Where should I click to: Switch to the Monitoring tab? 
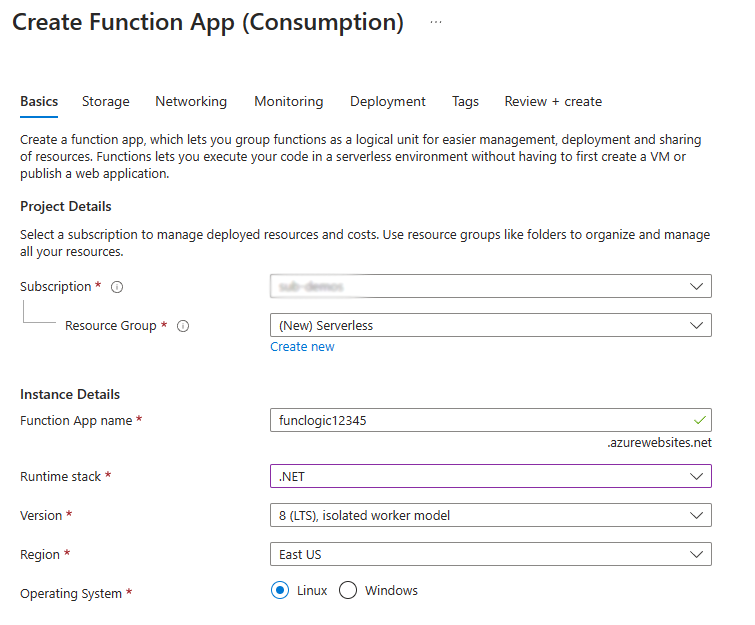pos(289,102)
